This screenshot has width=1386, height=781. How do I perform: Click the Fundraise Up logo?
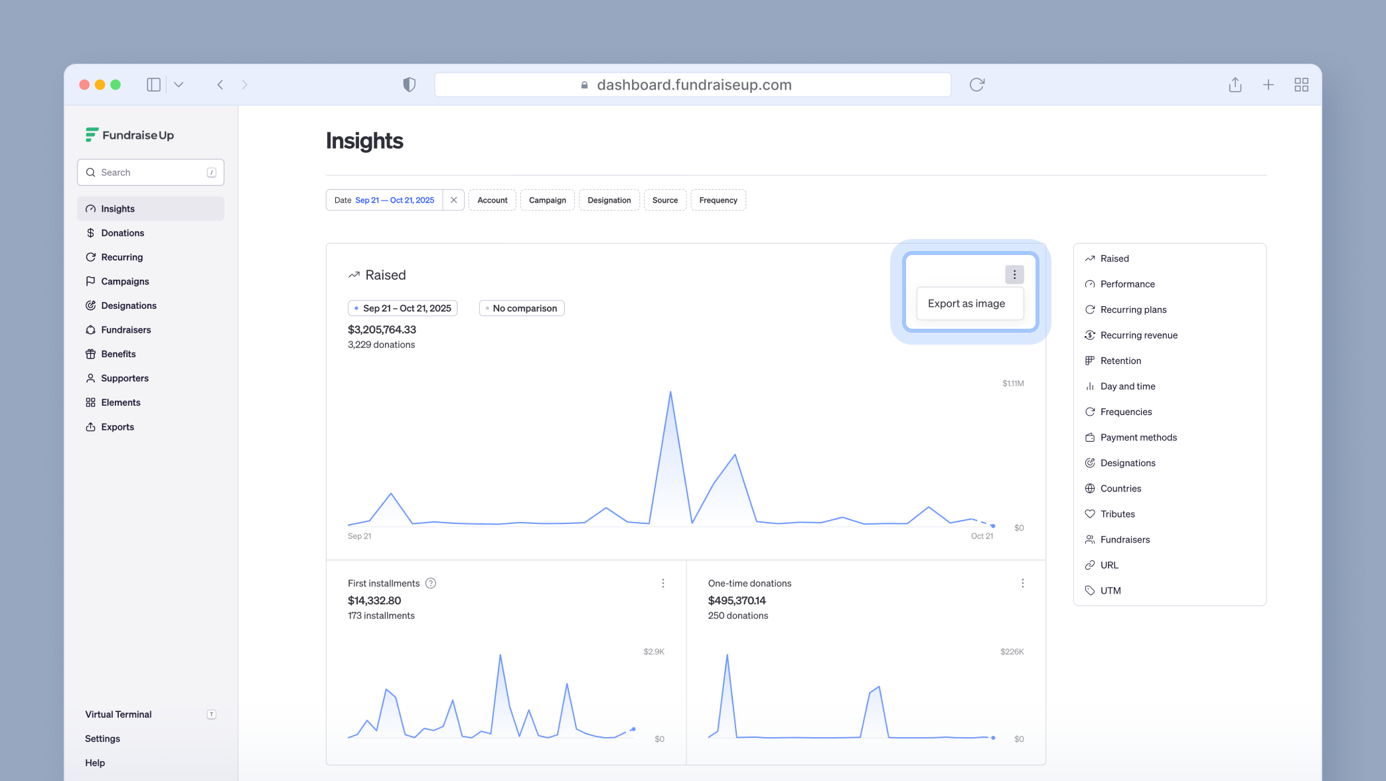(130, 135)
